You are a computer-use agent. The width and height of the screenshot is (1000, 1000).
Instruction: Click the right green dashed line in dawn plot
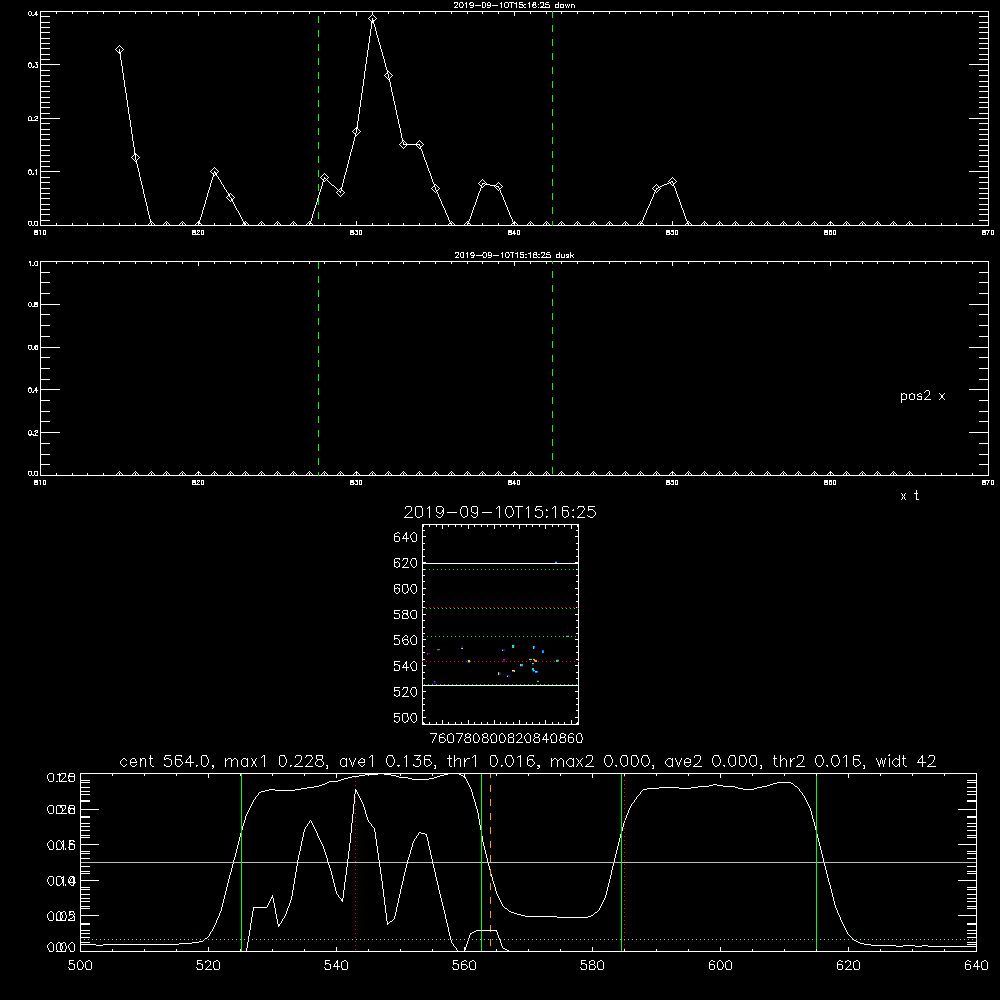click(552, 118)
